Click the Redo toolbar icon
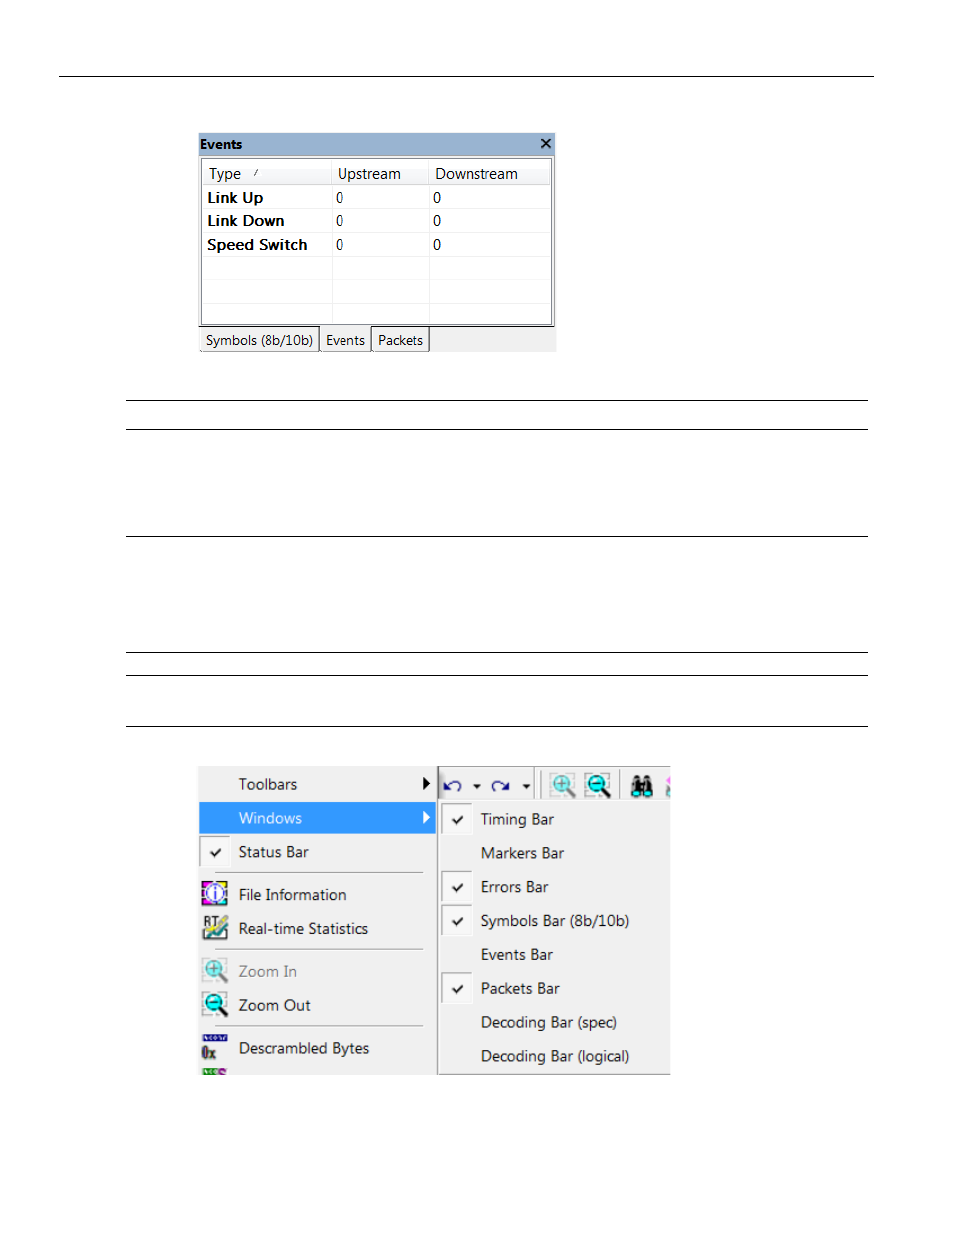This screenshot has height=1235, width=954. click(501, 786)
